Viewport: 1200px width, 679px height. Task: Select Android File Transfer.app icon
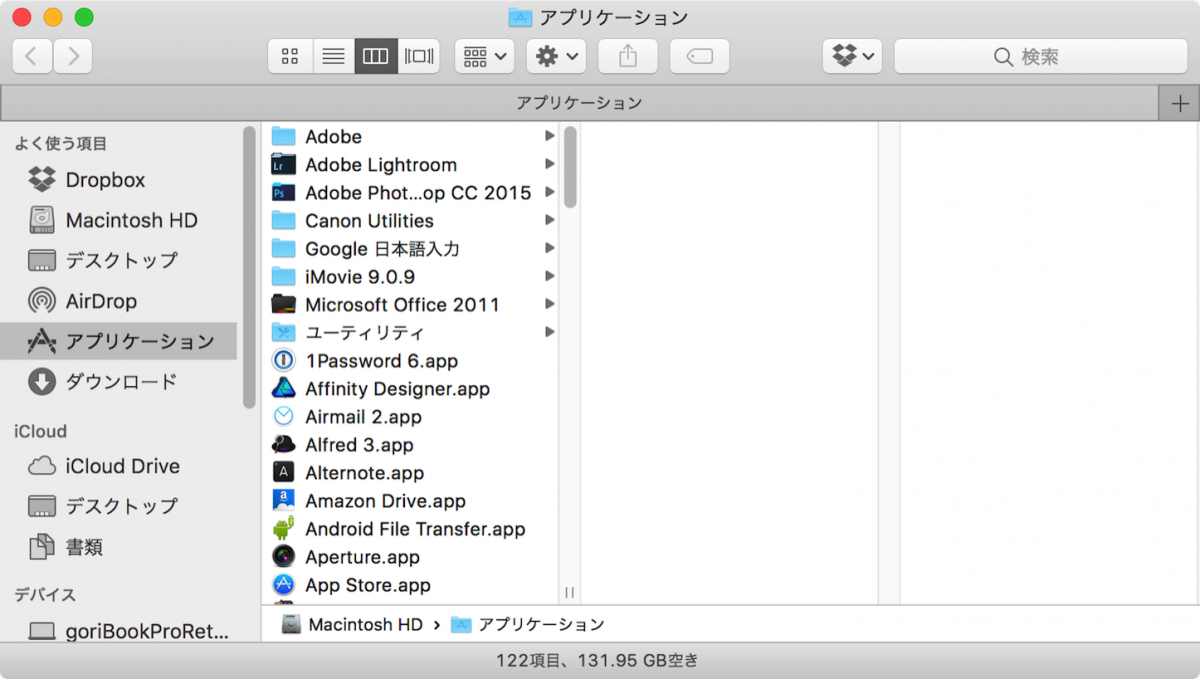(284, 529)
